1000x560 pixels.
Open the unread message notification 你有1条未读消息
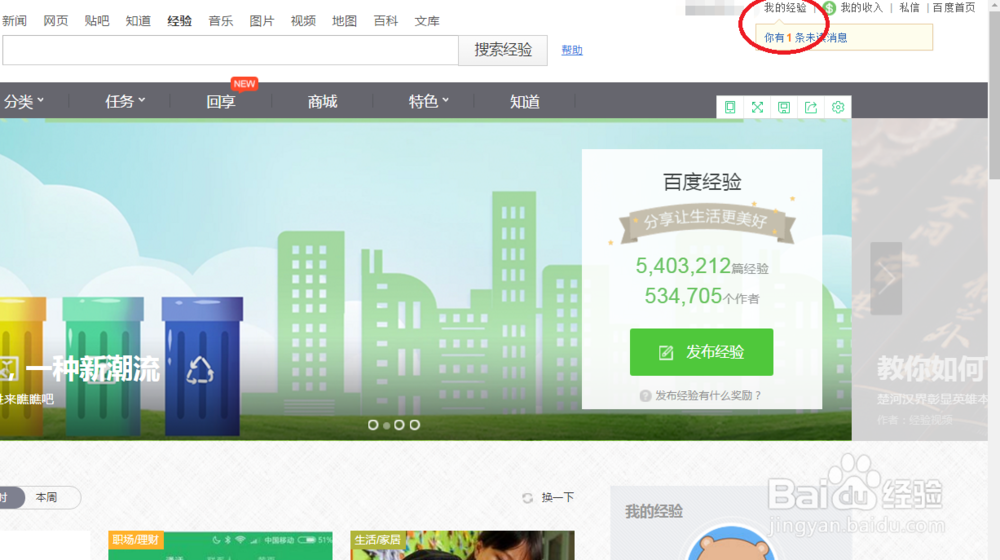(x=806, y=38)
